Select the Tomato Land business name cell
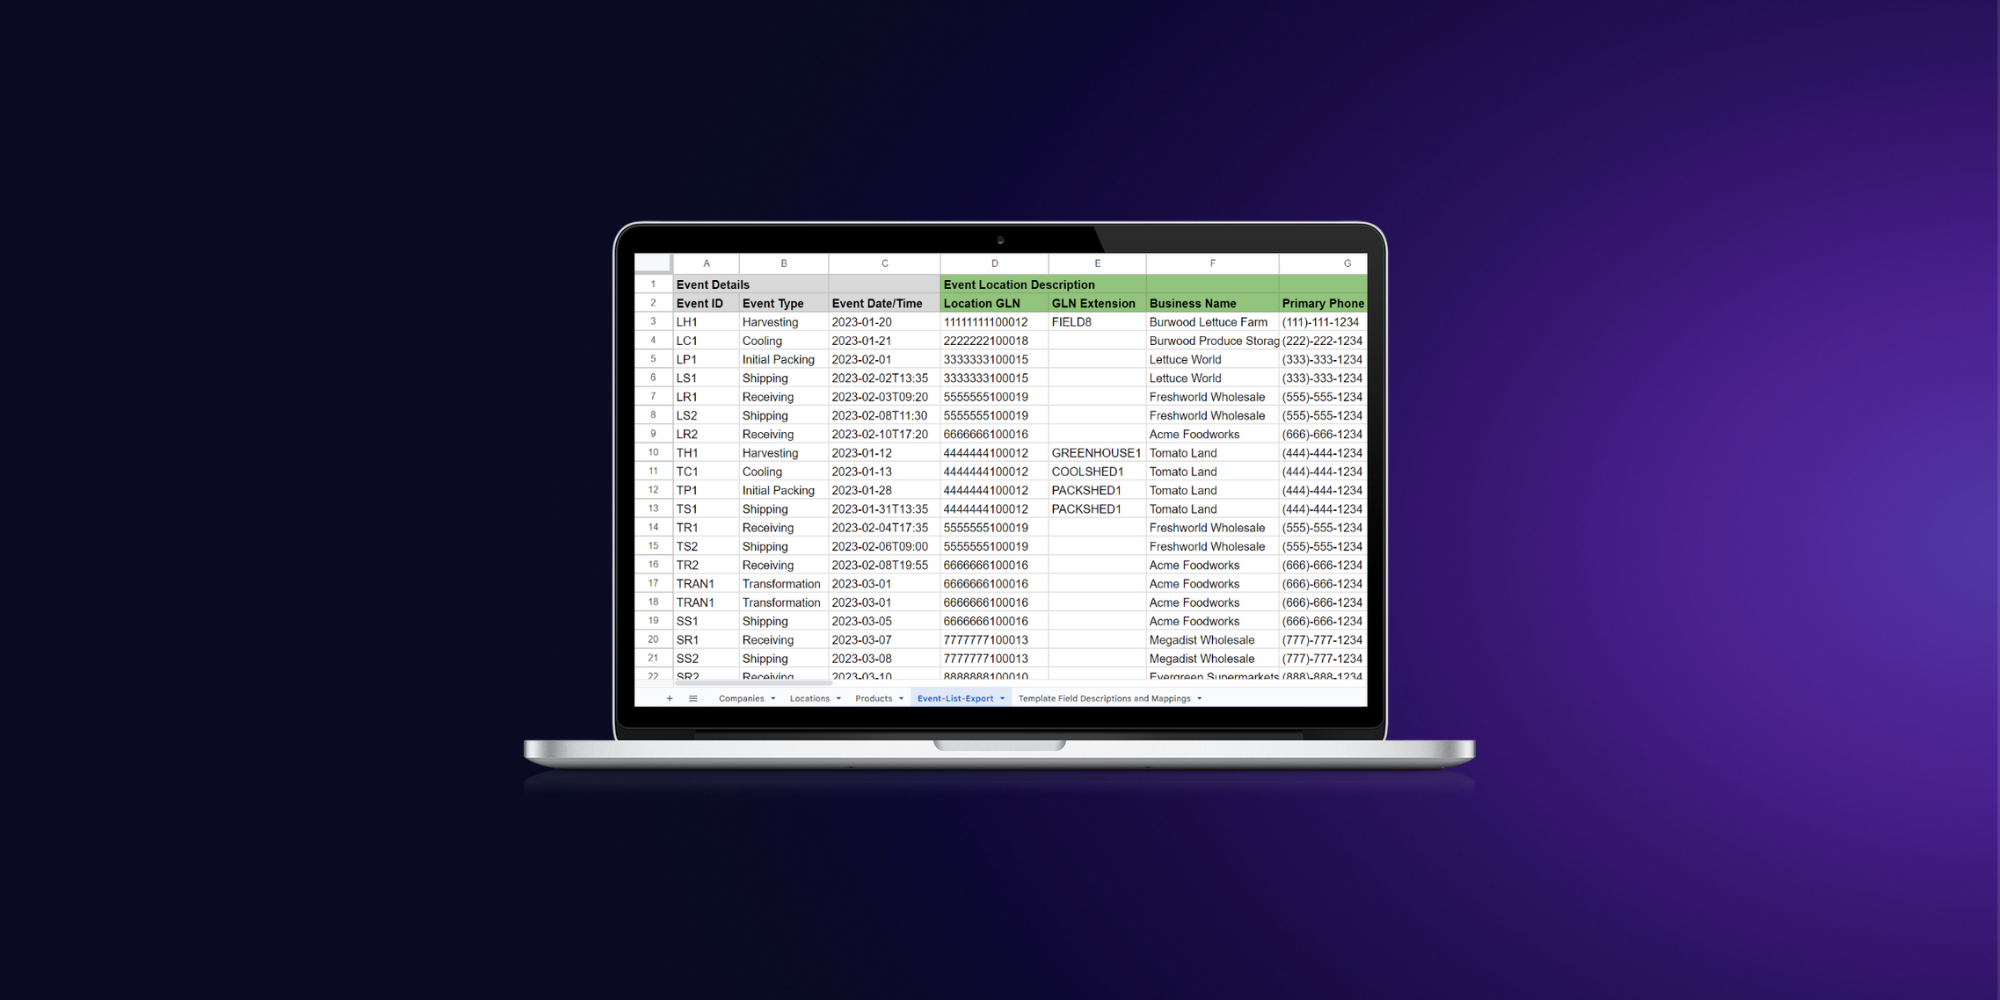 pyautogui.click(x=1183, y=453)
